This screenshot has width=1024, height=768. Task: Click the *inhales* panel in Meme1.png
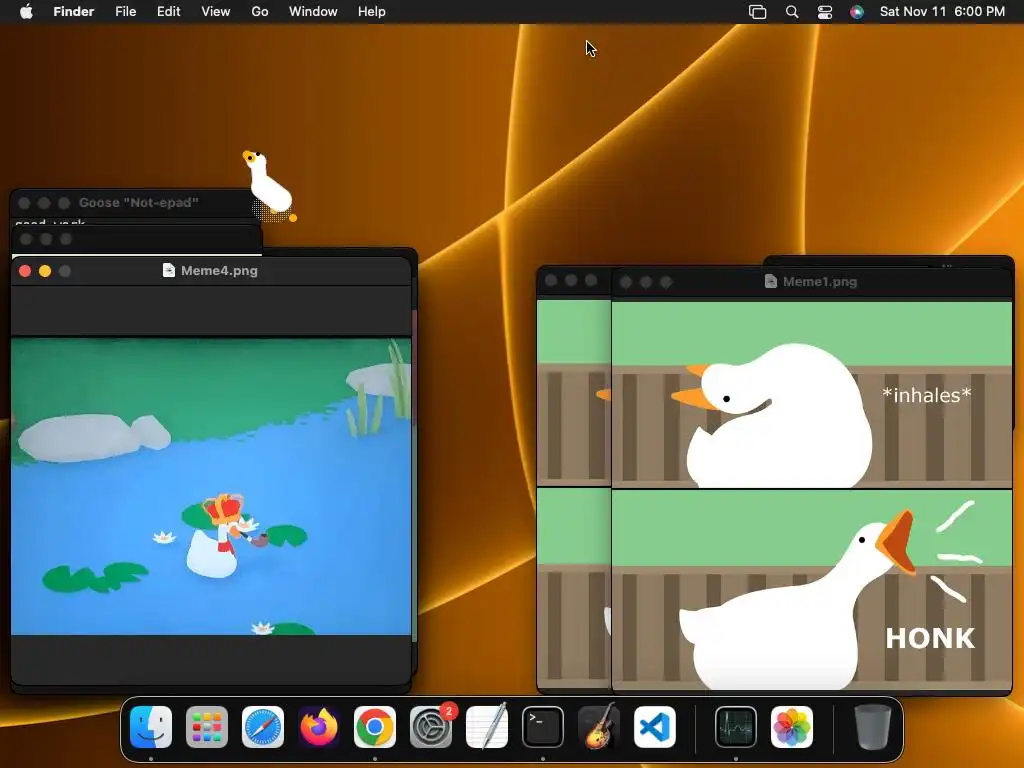click(812, 394)
